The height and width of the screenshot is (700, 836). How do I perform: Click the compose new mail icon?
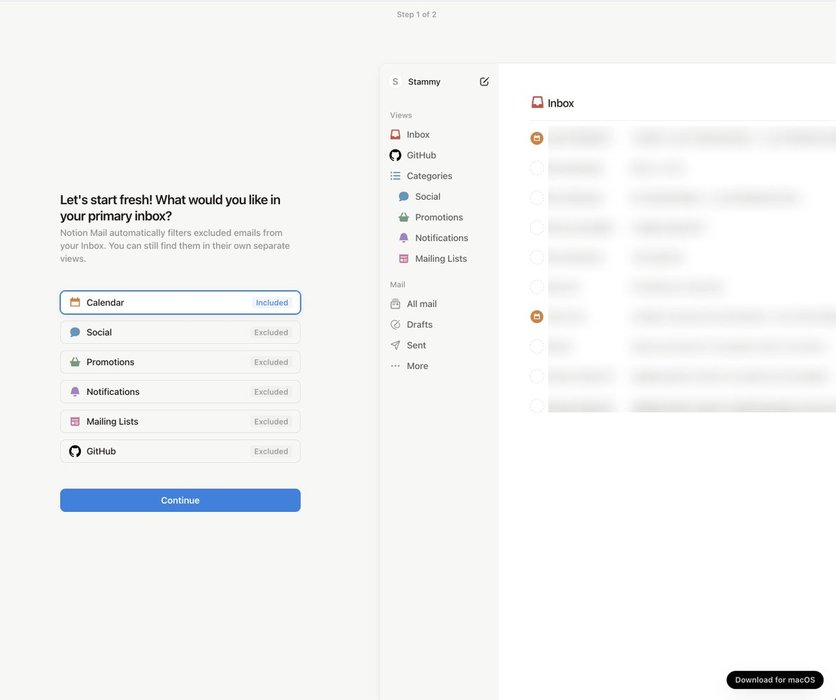(x=484, y=82)
